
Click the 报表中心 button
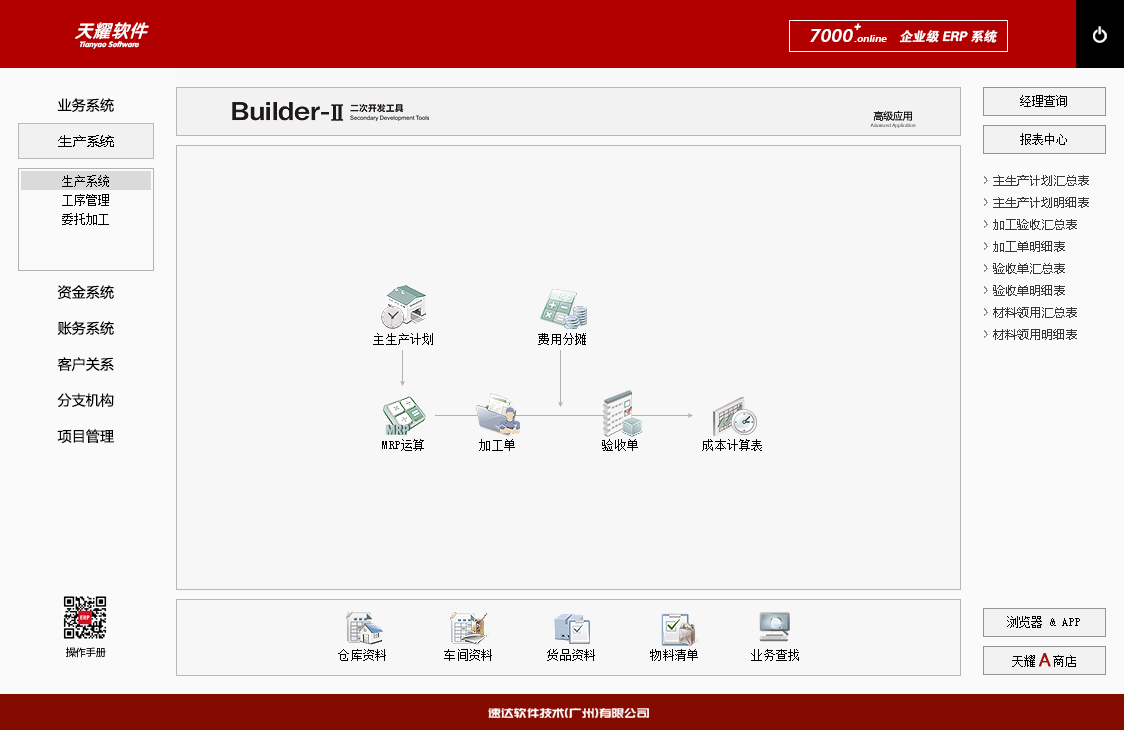1044,140
